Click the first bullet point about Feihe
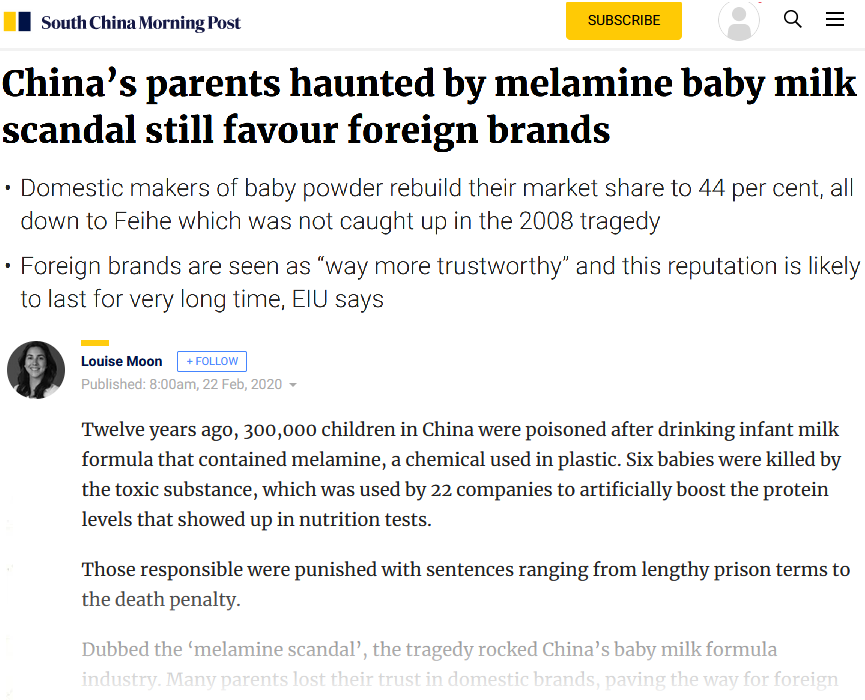The image size is (865, 700). click(437, 204)
